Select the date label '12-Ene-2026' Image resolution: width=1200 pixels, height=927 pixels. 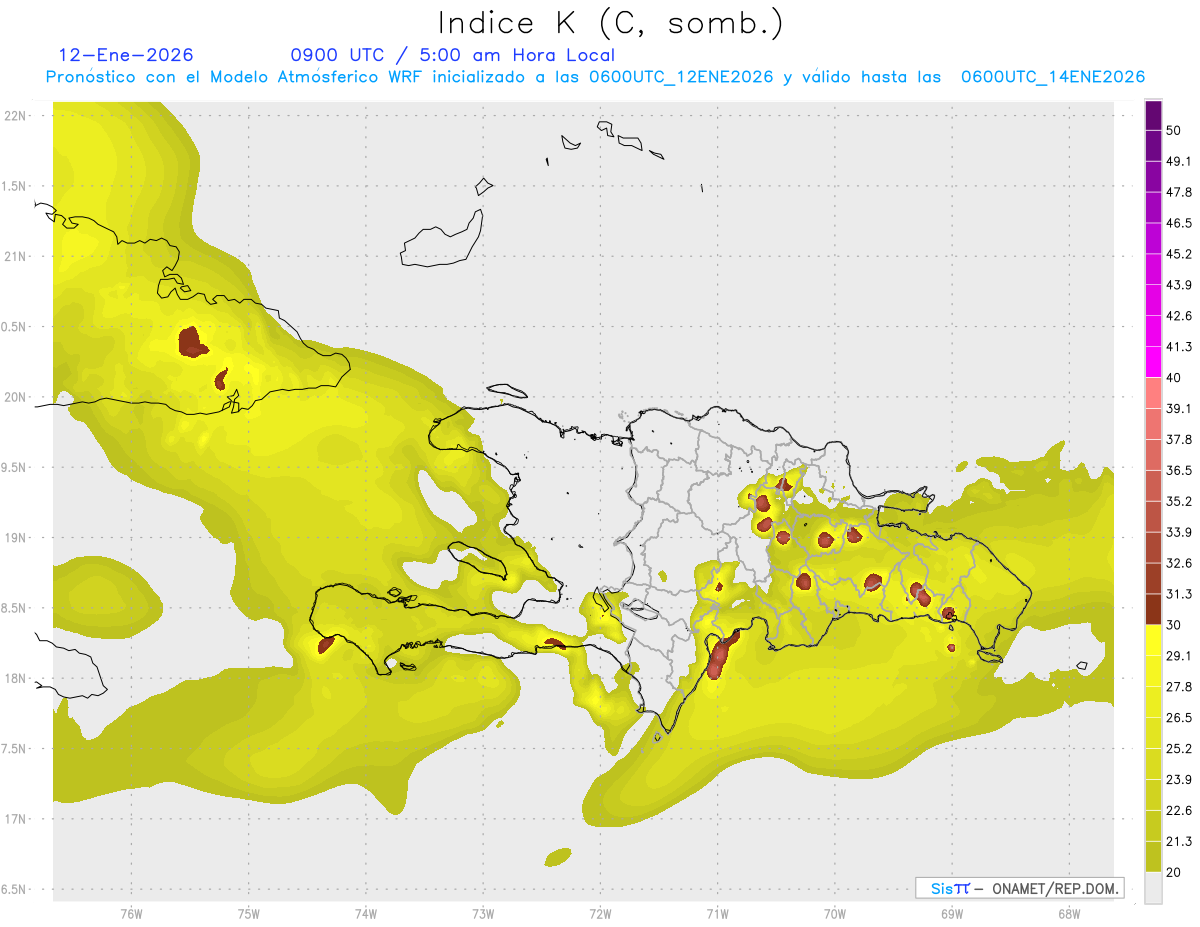(x=126, y=55)
